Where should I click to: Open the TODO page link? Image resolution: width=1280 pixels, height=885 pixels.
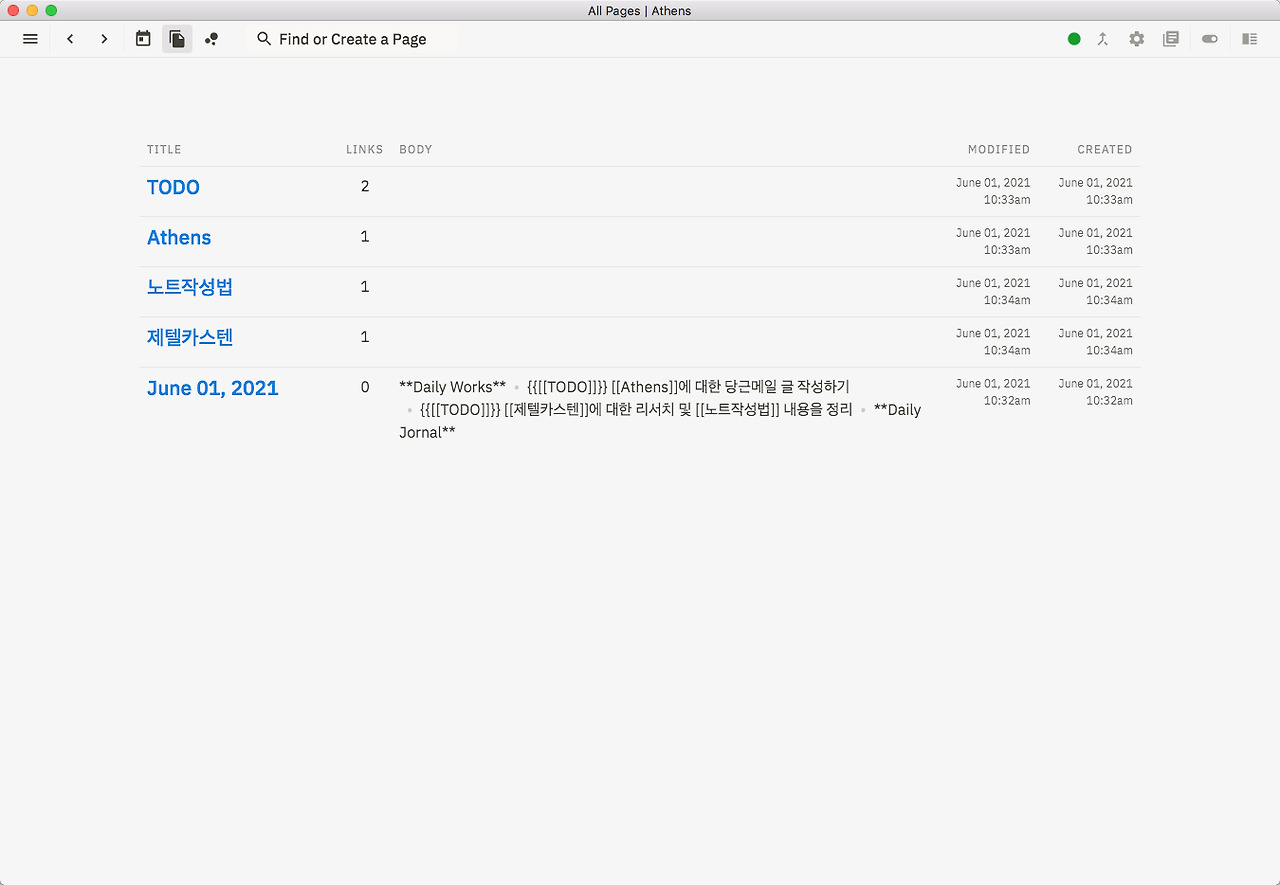173,187
